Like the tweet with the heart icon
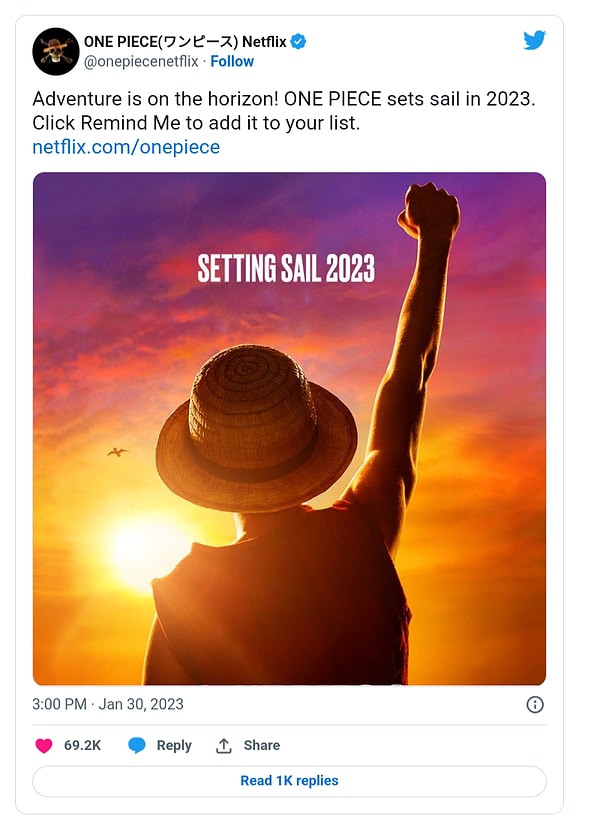 tap(44, 745)
